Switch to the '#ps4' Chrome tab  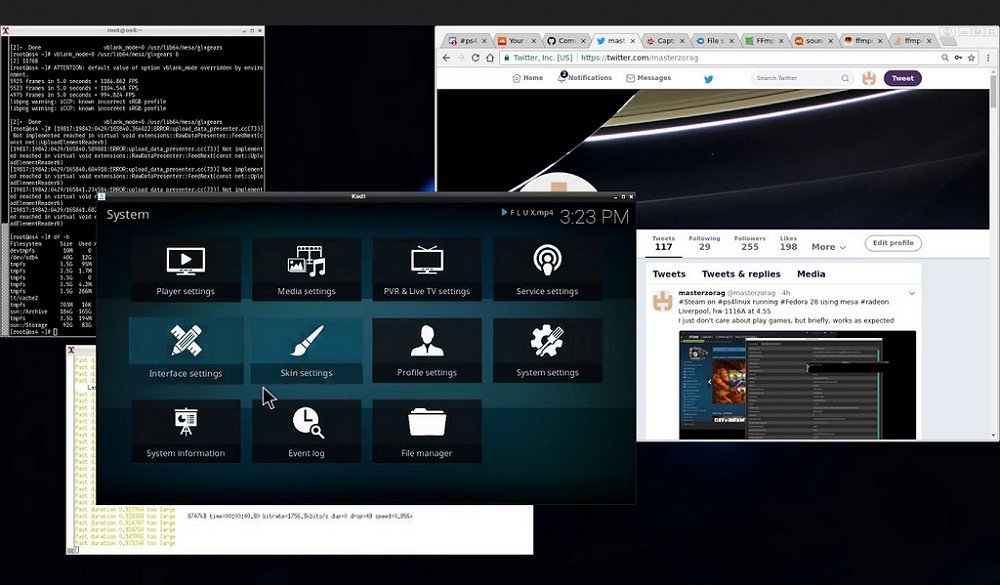point(467,40)
